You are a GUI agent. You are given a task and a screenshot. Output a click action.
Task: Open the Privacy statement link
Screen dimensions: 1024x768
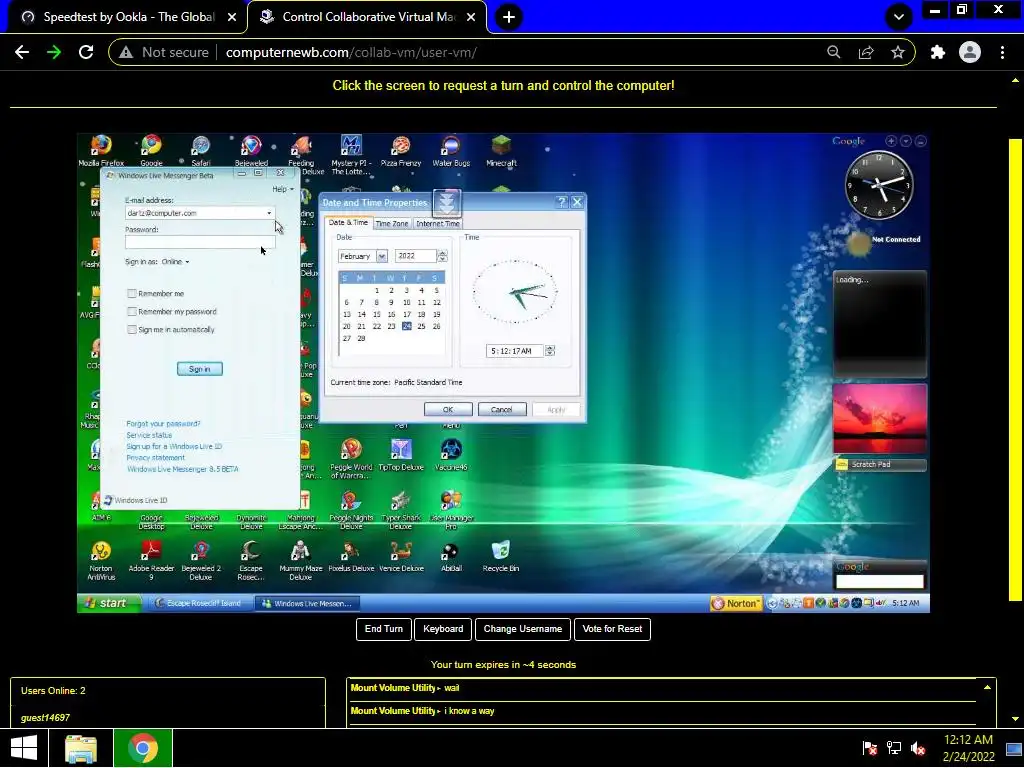[155, 458]
